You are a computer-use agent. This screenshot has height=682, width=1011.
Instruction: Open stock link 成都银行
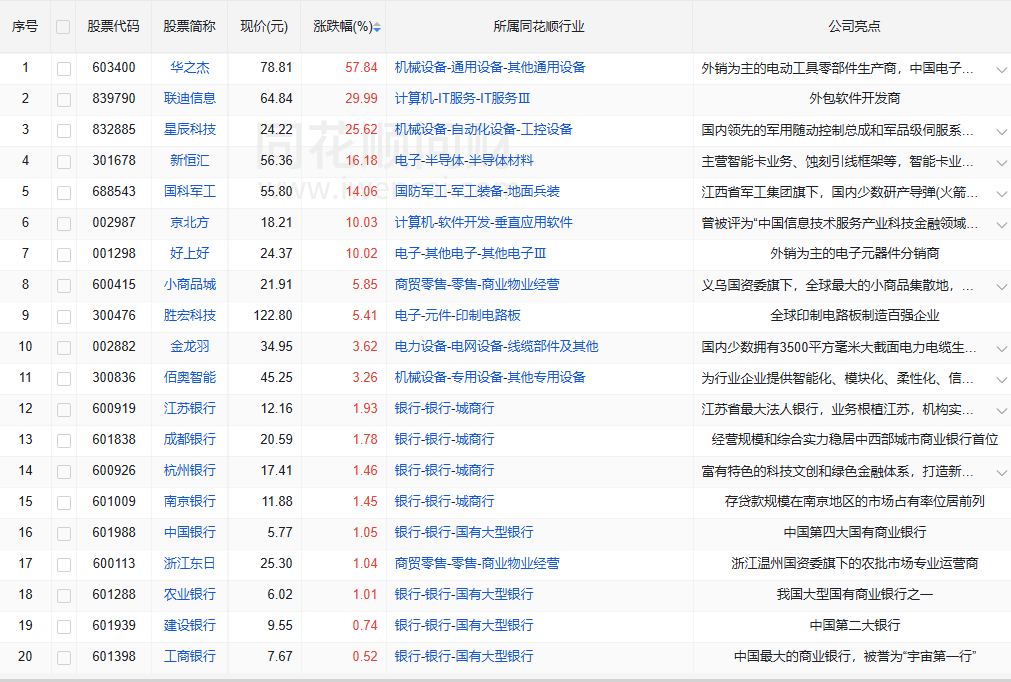click(x=190, y=439)
